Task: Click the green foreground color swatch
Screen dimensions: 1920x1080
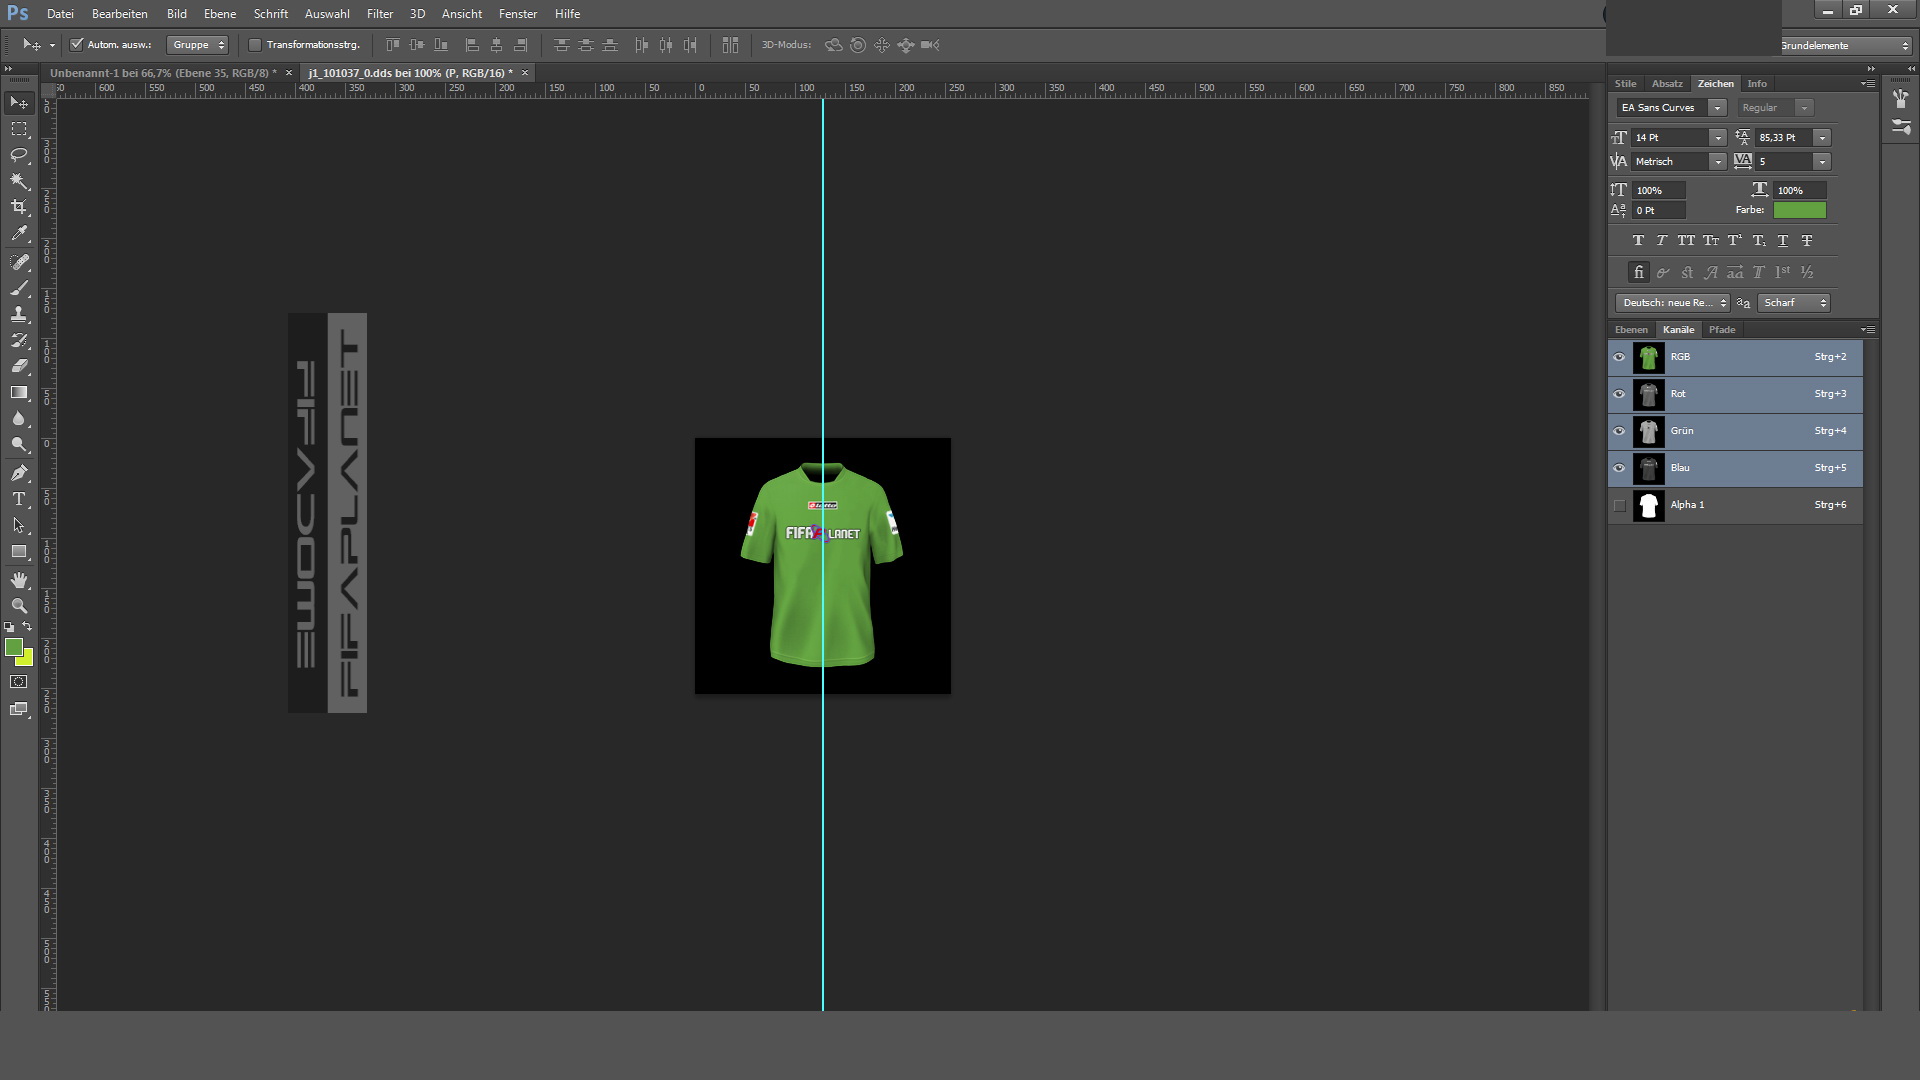Action: click(13, 647)
